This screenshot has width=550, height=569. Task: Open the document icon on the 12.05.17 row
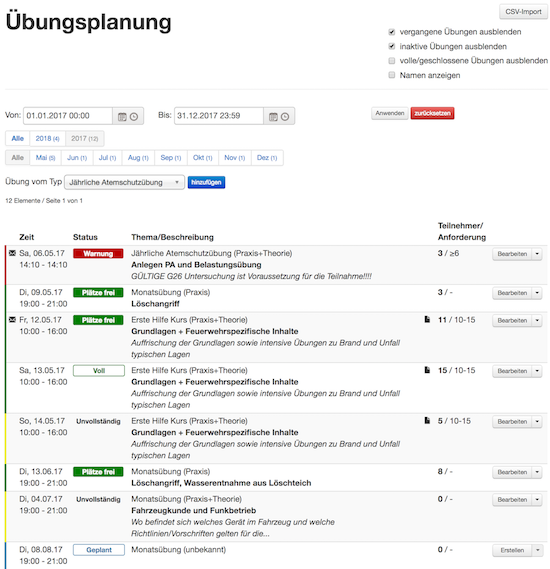tap(427, 319)
